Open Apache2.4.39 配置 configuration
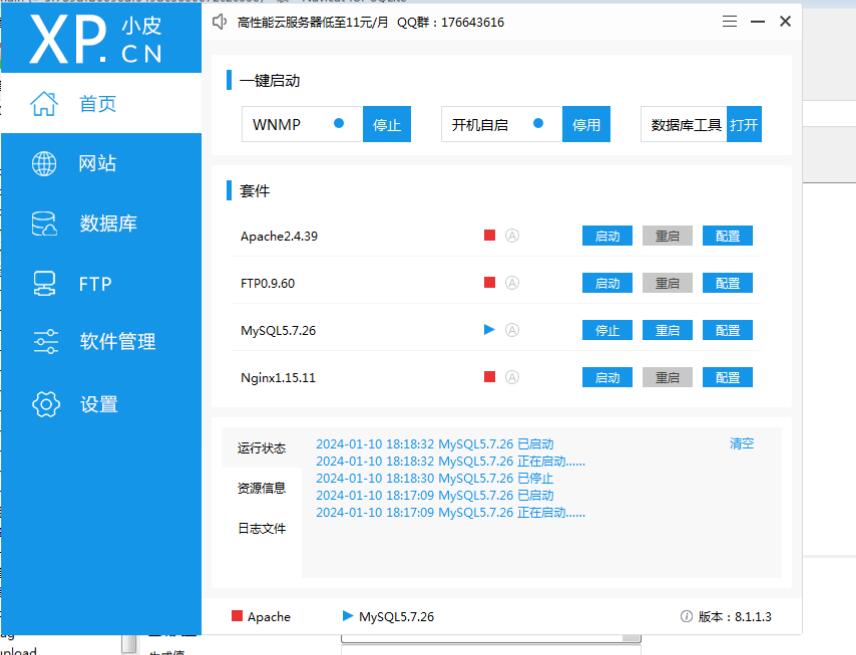856x655 pixels. (x=727, y=236)
